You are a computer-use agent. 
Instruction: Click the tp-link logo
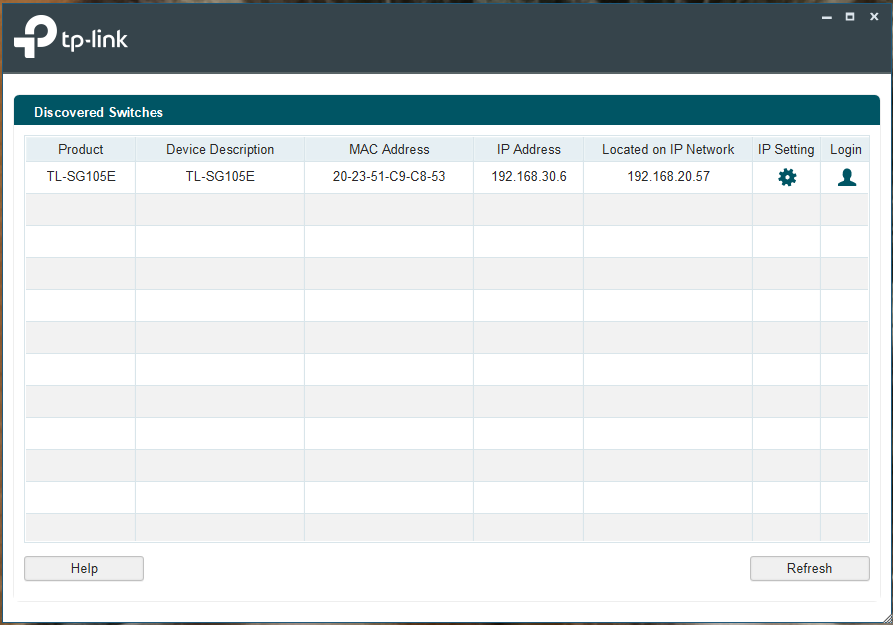(71, 36)
